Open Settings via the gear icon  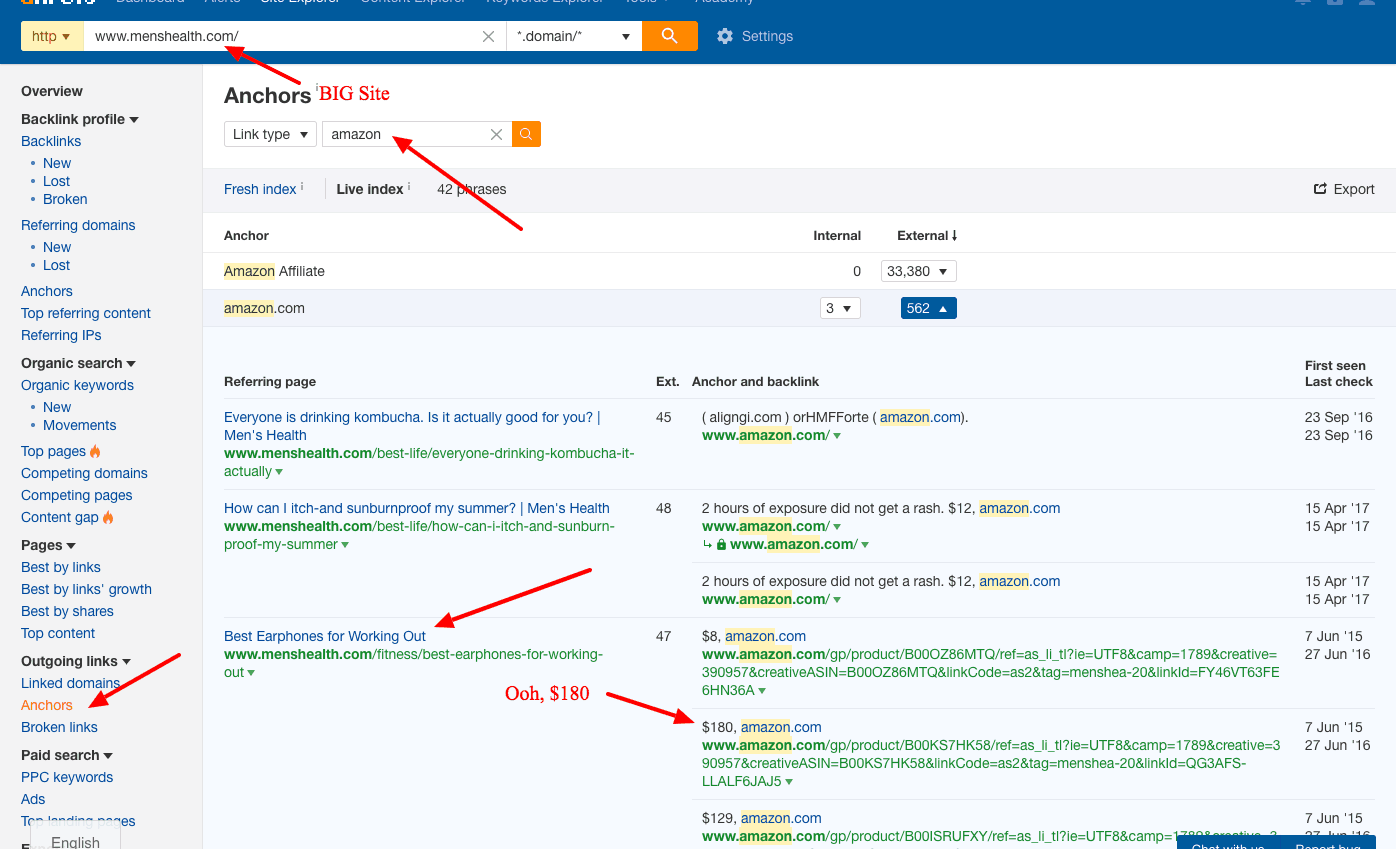(725, 36)
